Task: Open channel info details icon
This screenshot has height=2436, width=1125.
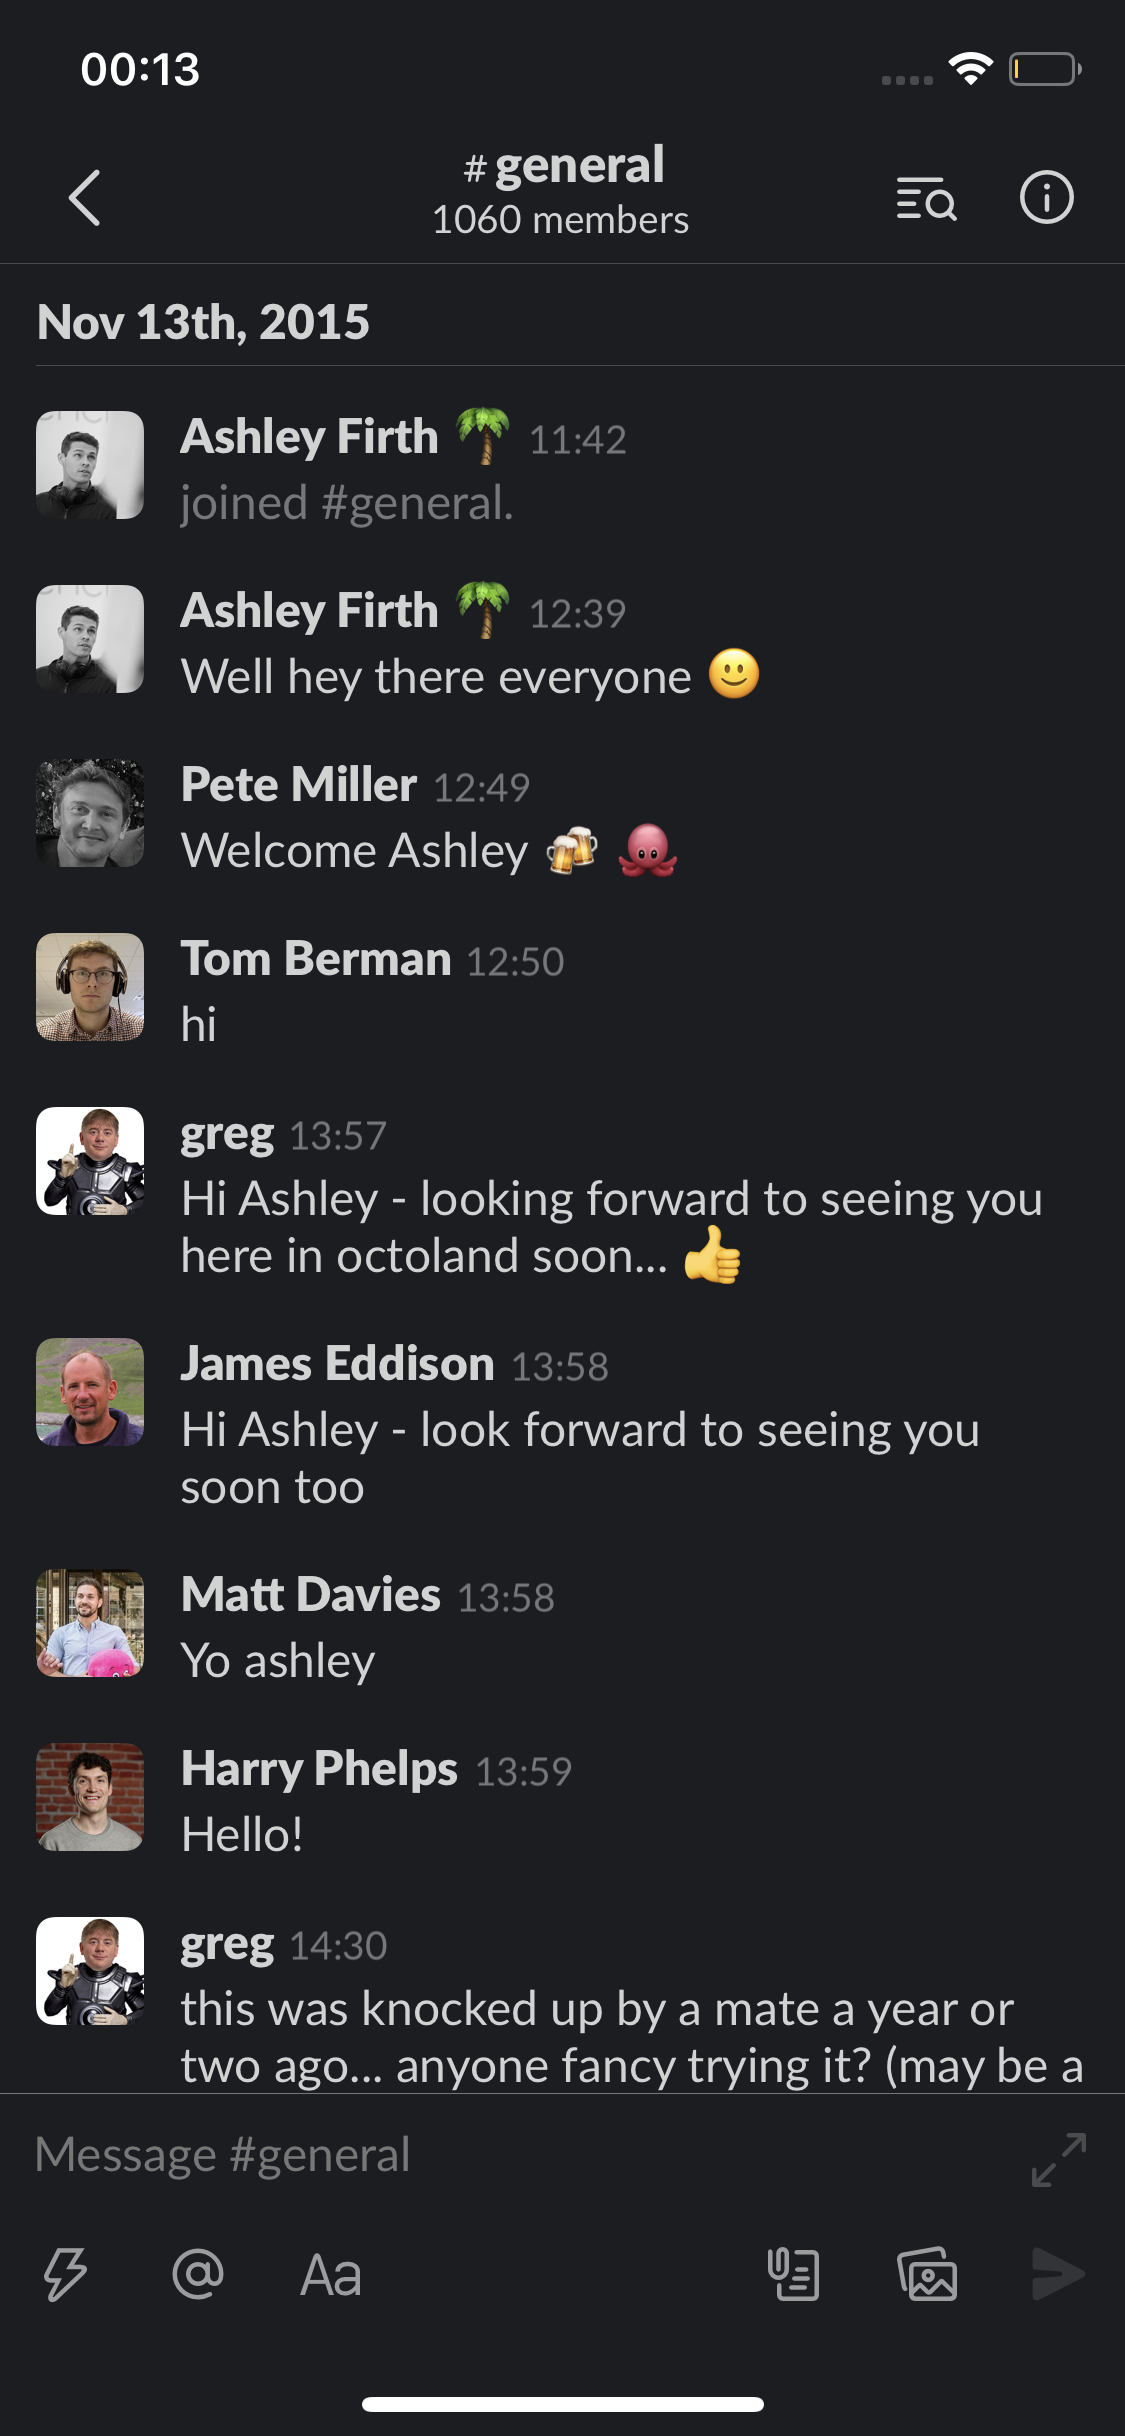Action: (1046, 197)
